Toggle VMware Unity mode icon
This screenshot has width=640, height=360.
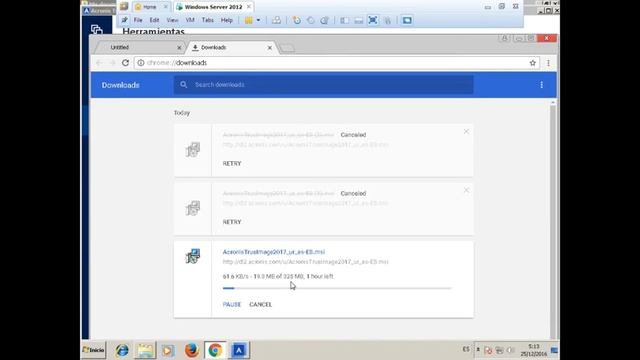[x=387, y=20]
